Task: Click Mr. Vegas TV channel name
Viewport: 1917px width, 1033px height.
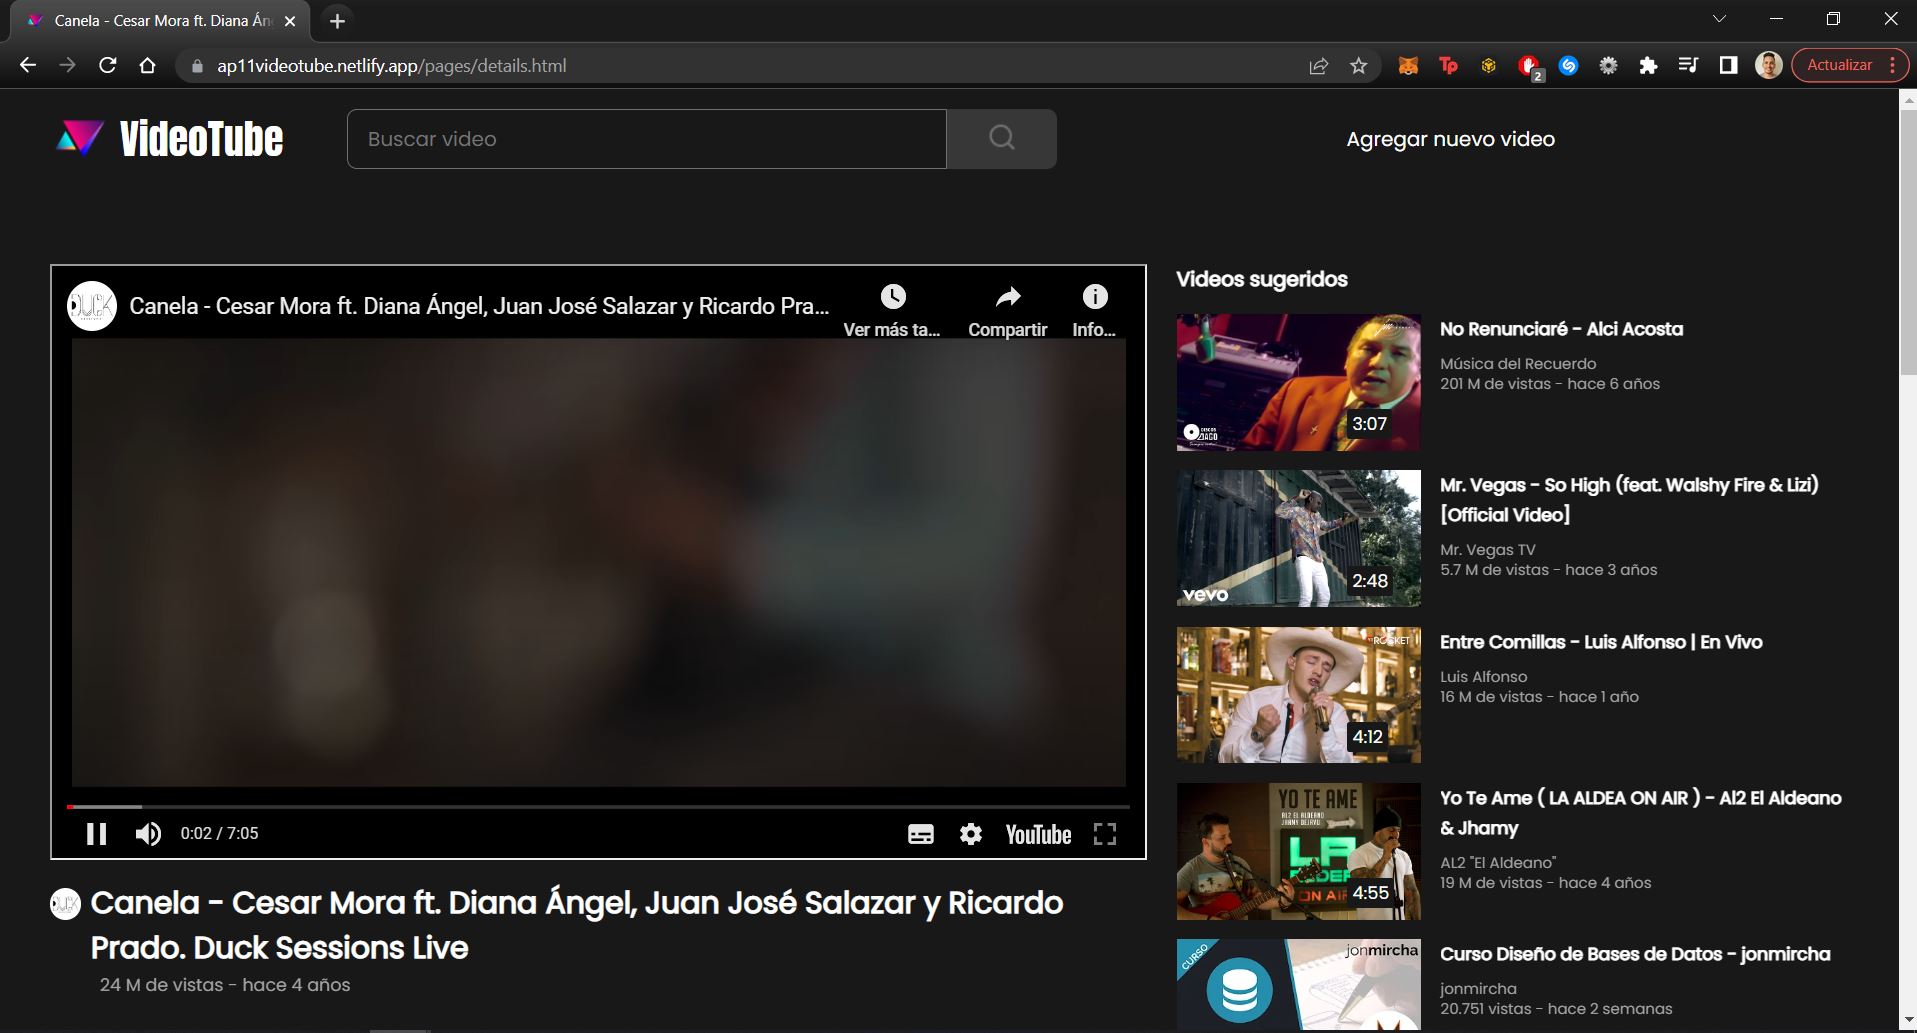Action: 1487,550
